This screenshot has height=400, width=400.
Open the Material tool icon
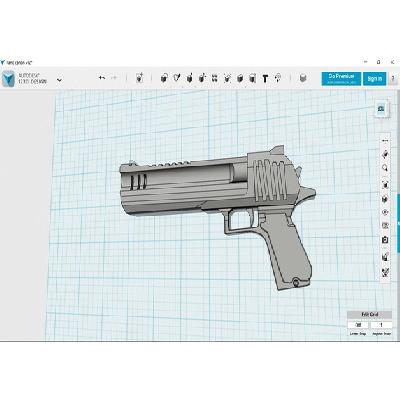(302, 78)
